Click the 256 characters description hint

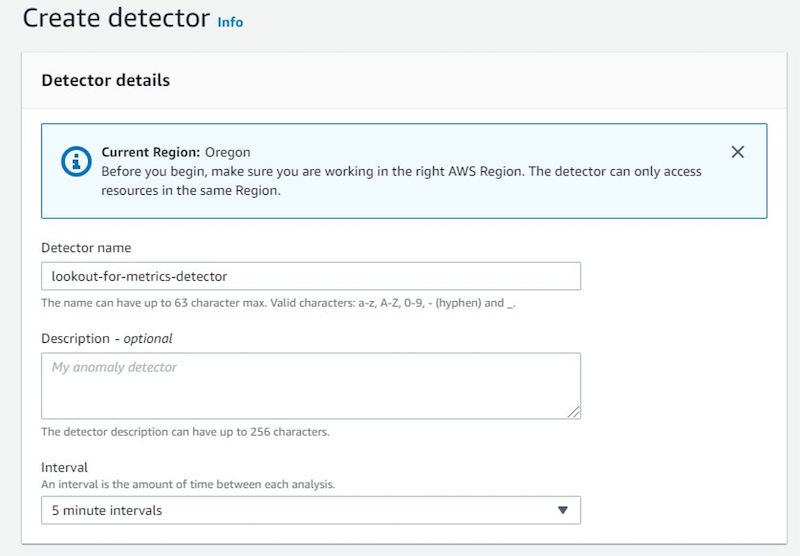tap(185, 432)
